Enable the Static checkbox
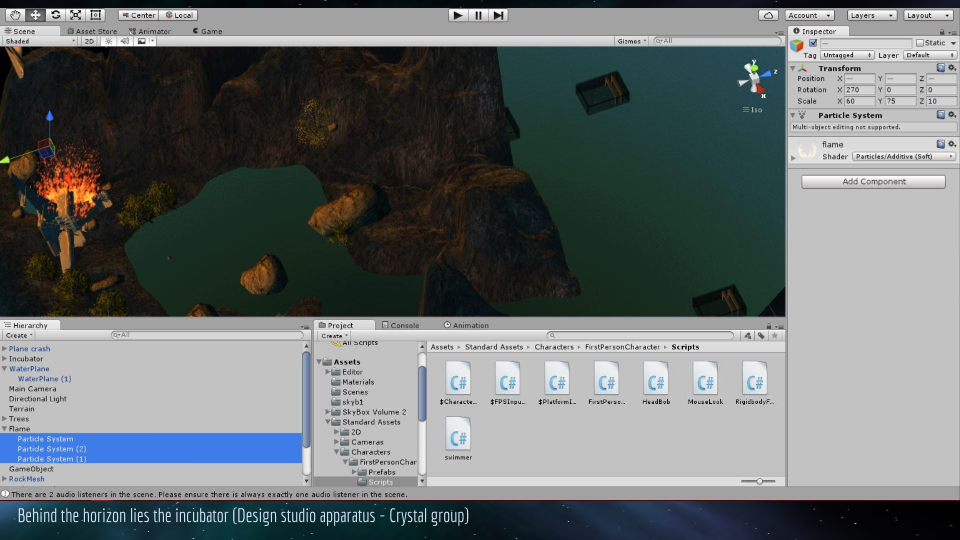 click(920, 43)
